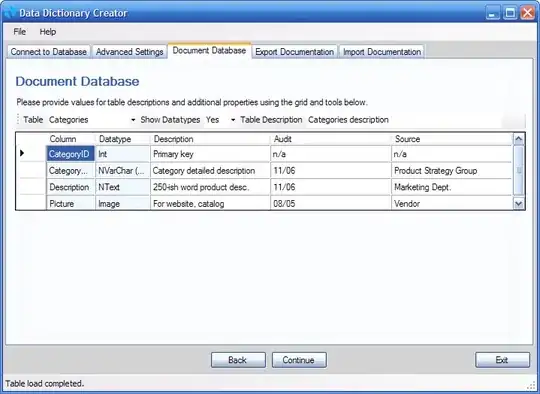Switch to the Connect to Database tab
Viewport: 540px width, 394px height.
click(49, 52)
